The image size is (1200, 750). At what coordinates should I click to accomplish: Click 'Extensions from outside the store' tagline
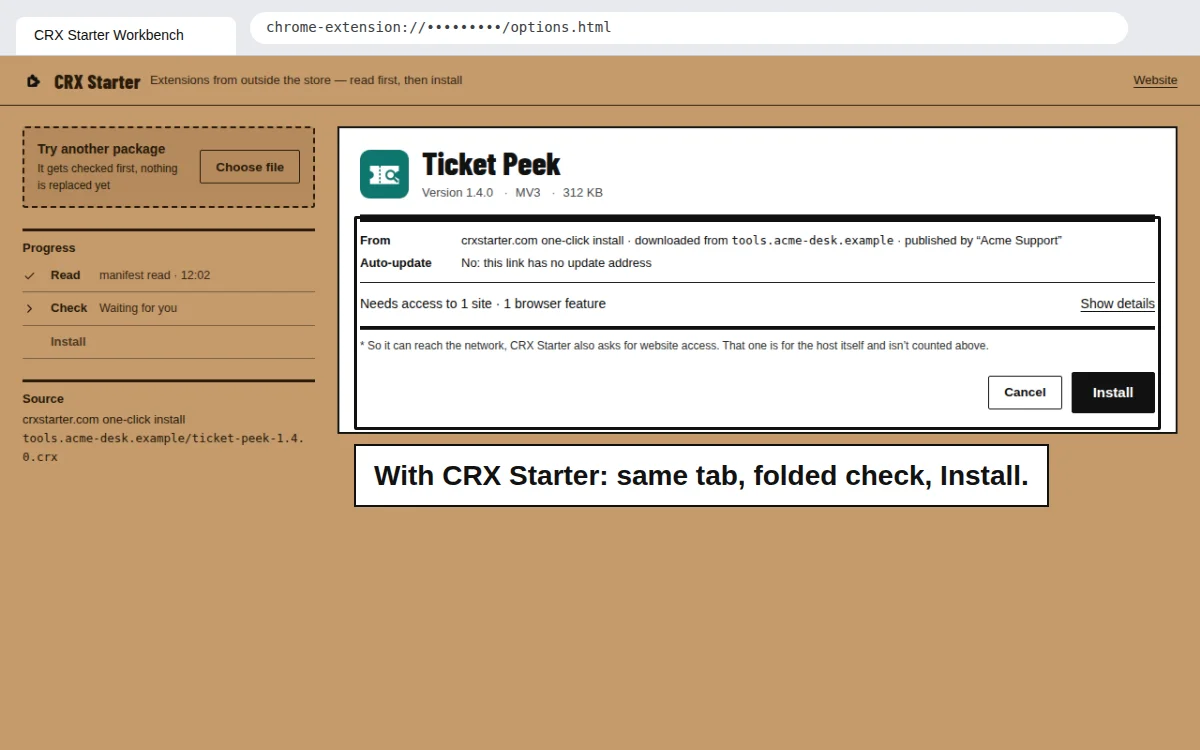306,80
